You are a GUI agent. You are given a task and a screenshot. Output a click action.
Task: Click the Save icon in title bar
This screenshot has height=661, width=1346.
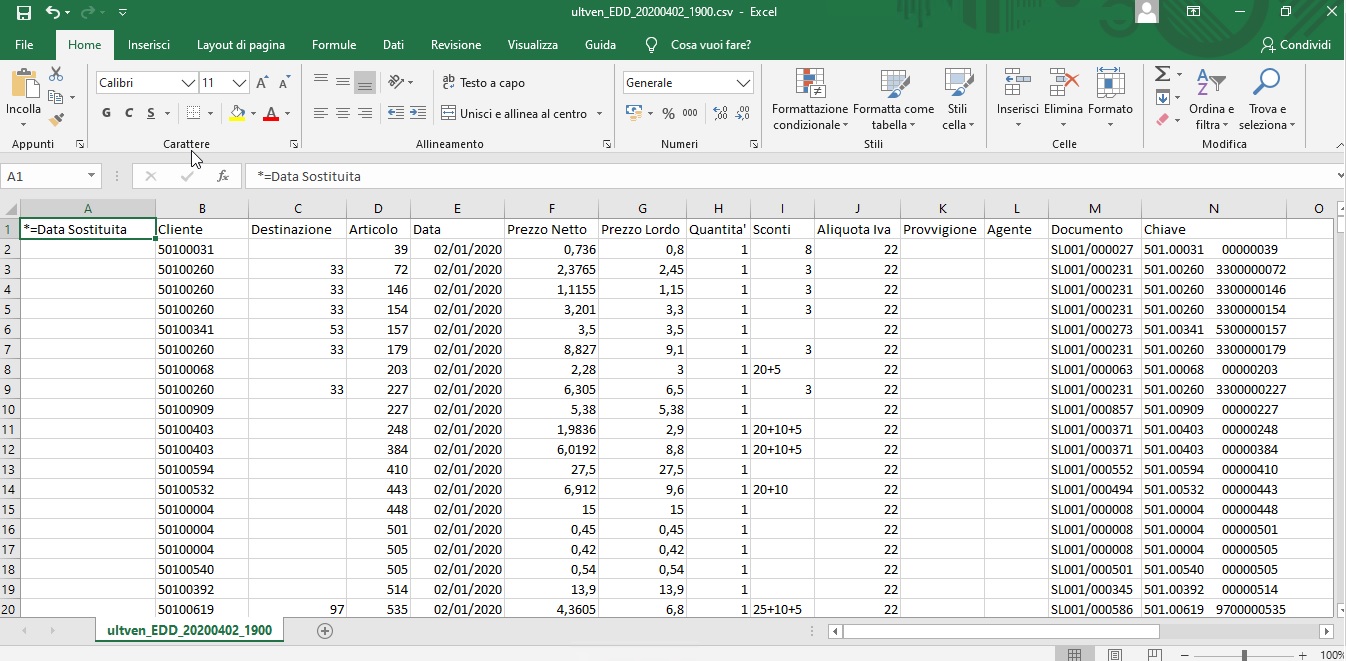pos(23,13)
